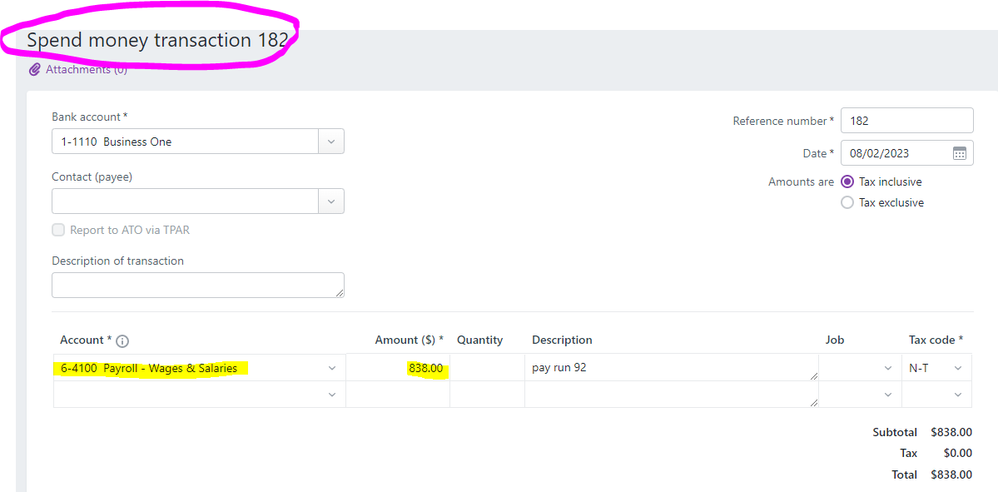Viewport: 998px width, 492px height.
Task: Open the Attachments link
Action: tap(86, 70)
